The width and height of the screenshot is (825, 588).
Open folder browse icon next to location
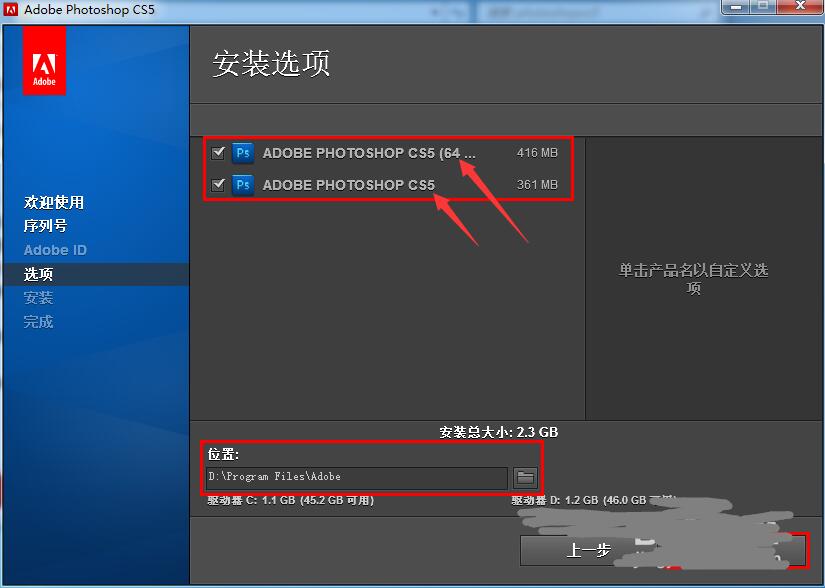pos(525,478)
